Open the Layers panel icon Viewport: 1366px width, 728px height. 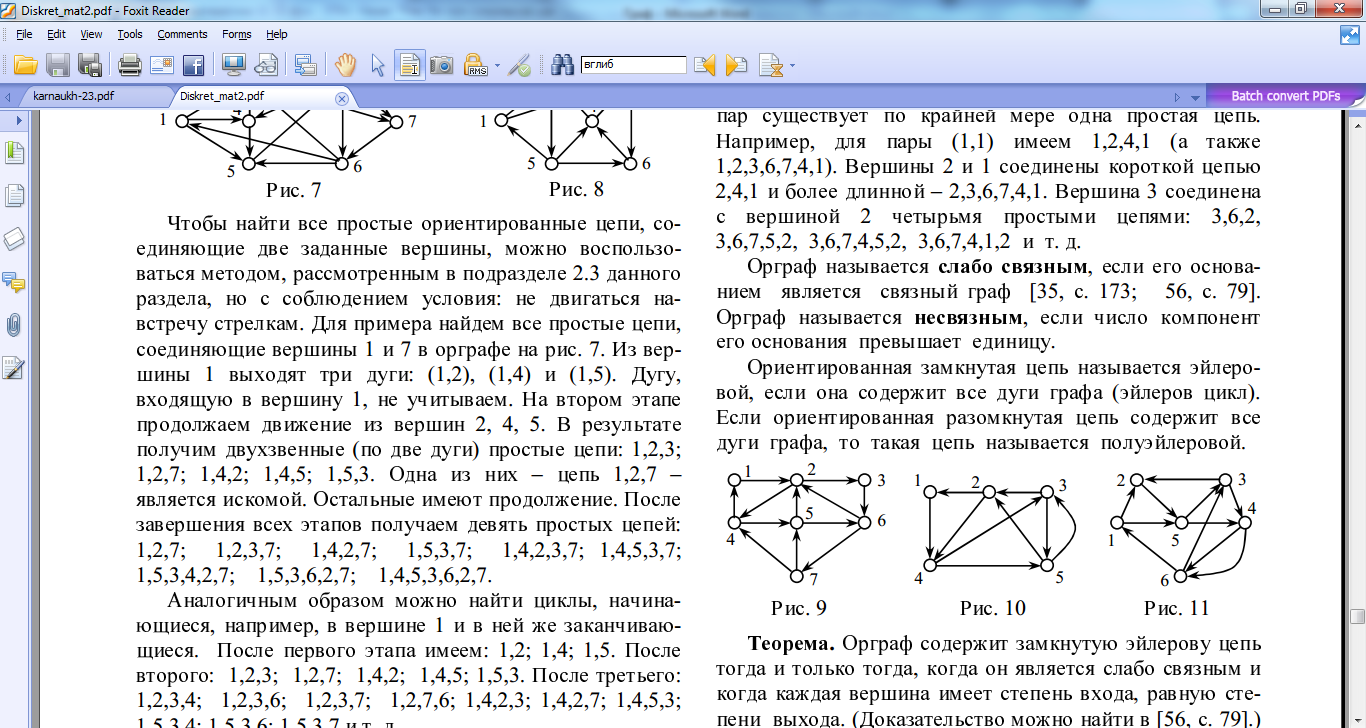click(14, 239)
